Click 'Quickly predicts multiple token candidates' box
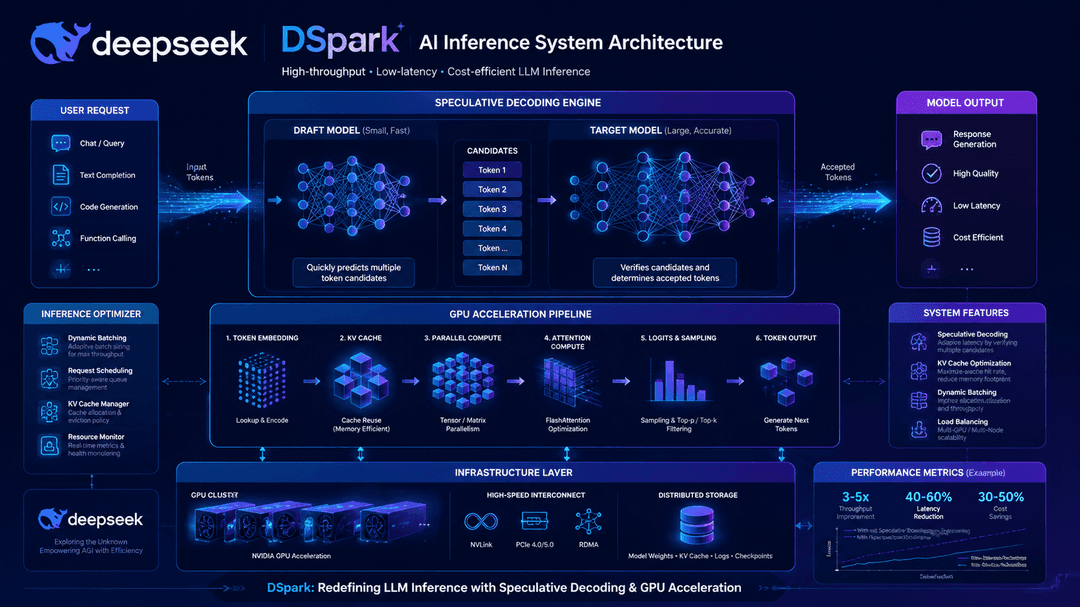This screenshot has width=1080, height=607. coord(353,273)
